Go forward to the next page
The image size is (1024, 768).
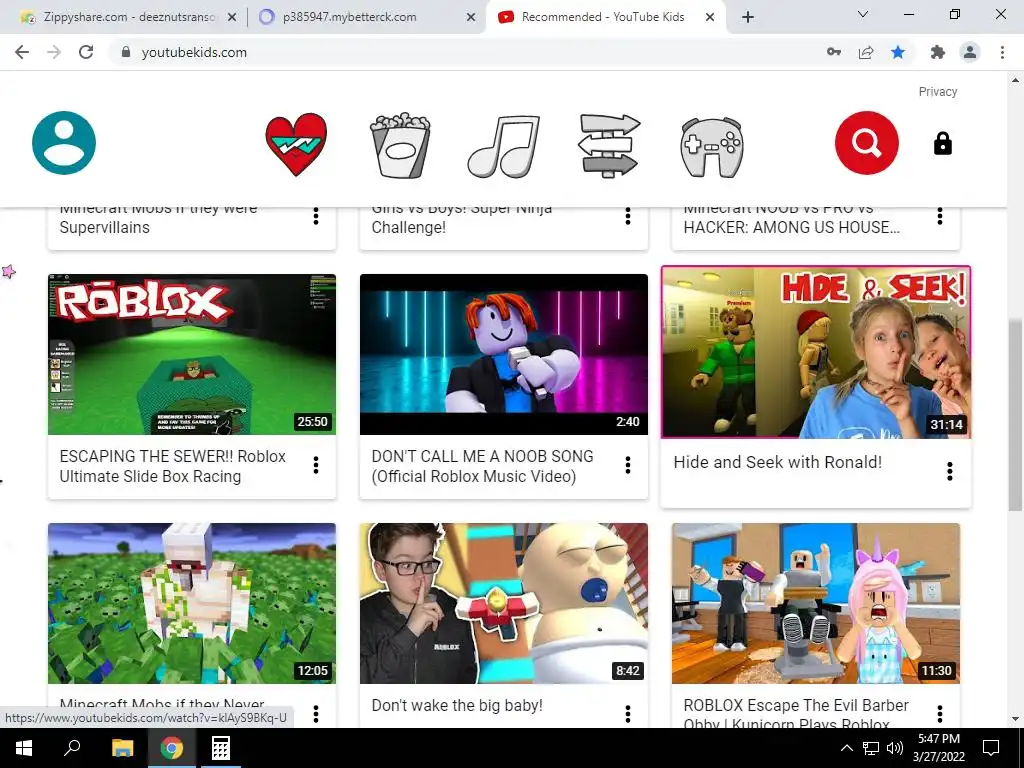[54, 52]
